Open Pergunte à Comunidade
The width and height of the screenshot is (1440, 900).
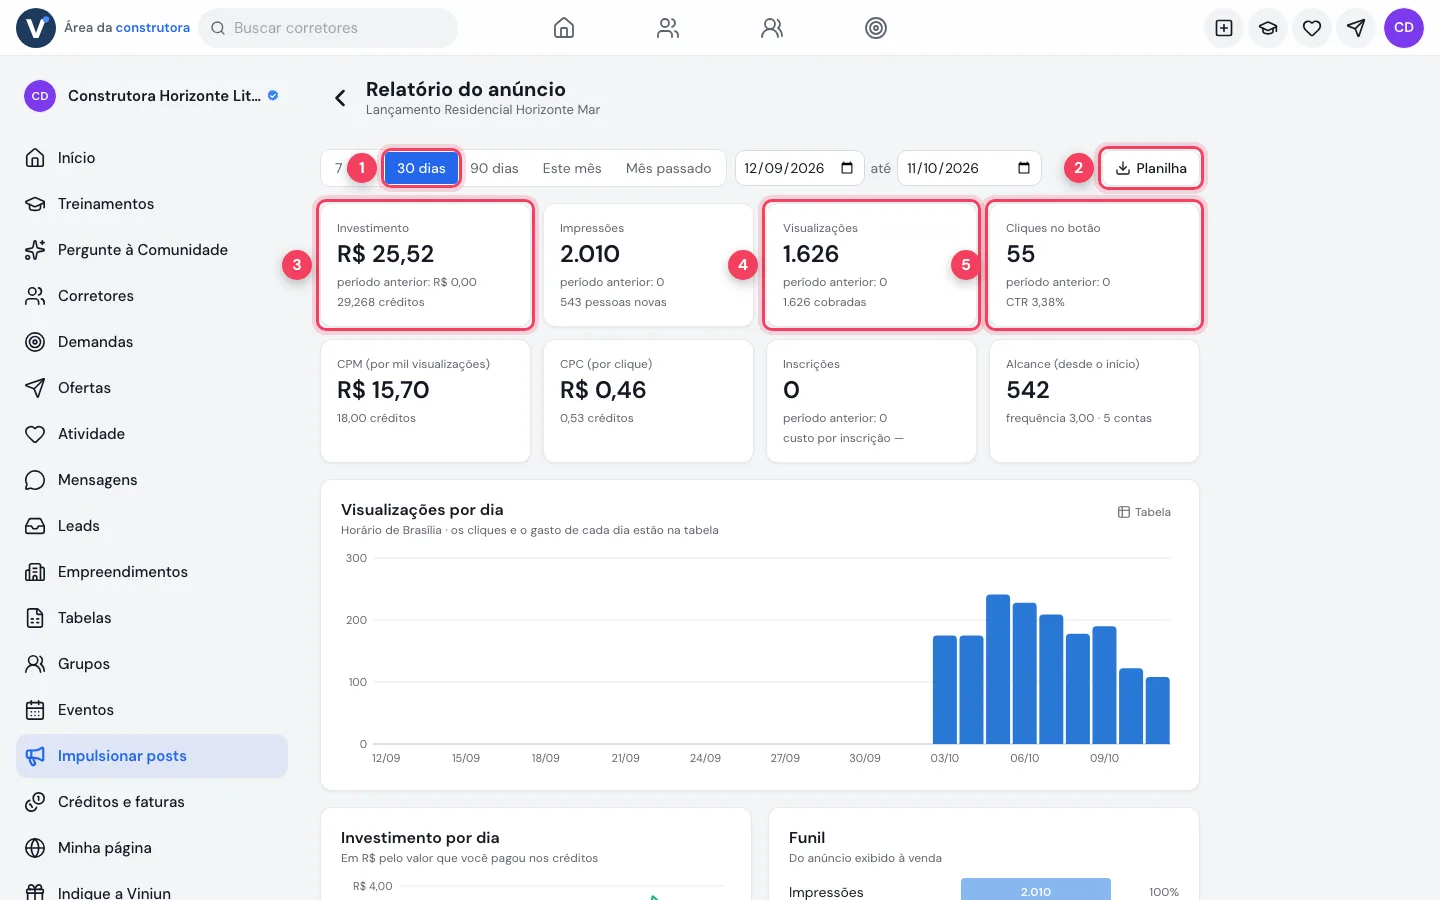point(152,250)
